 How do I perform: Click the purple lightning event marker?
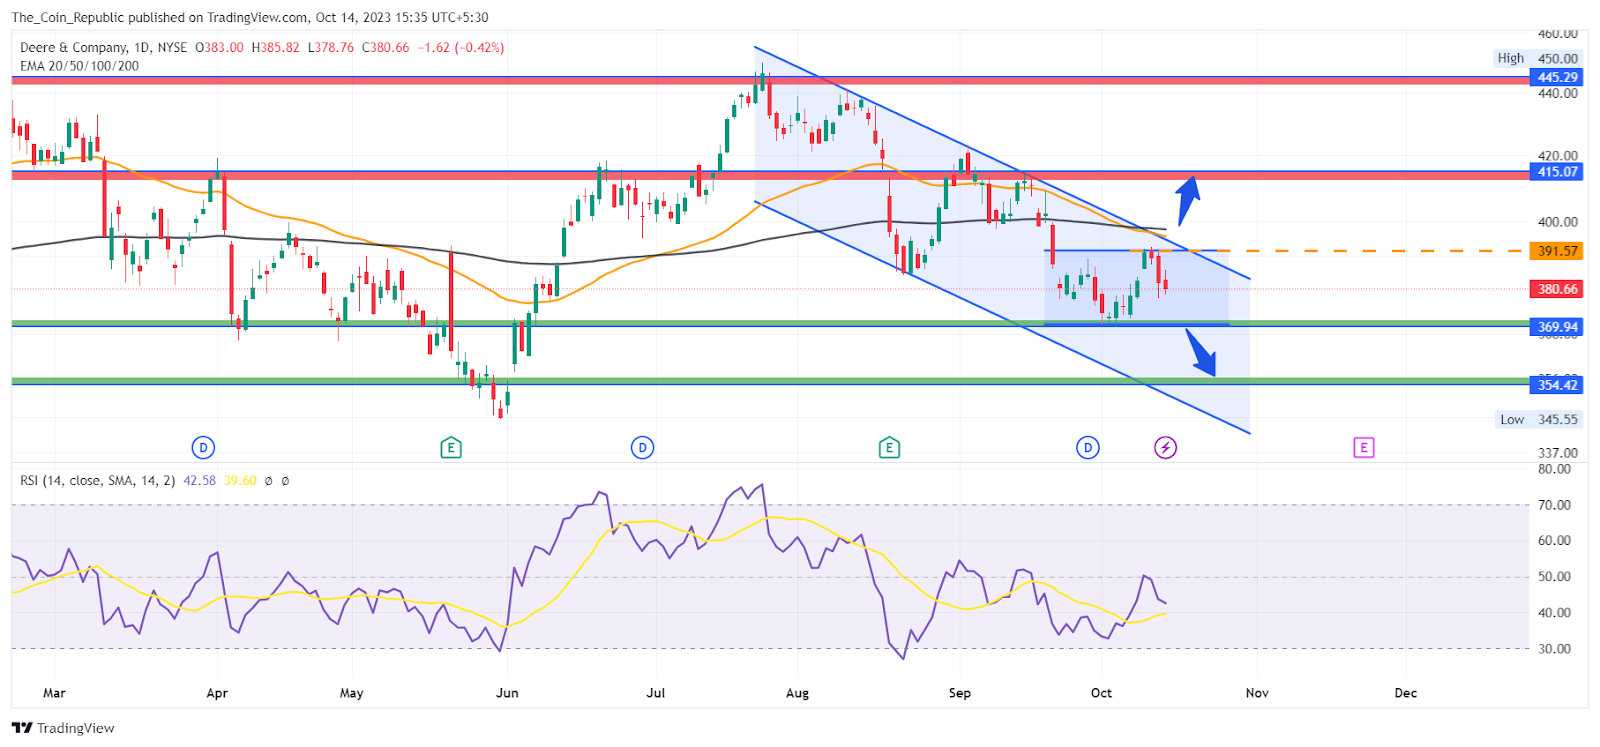click(1166, 448)
